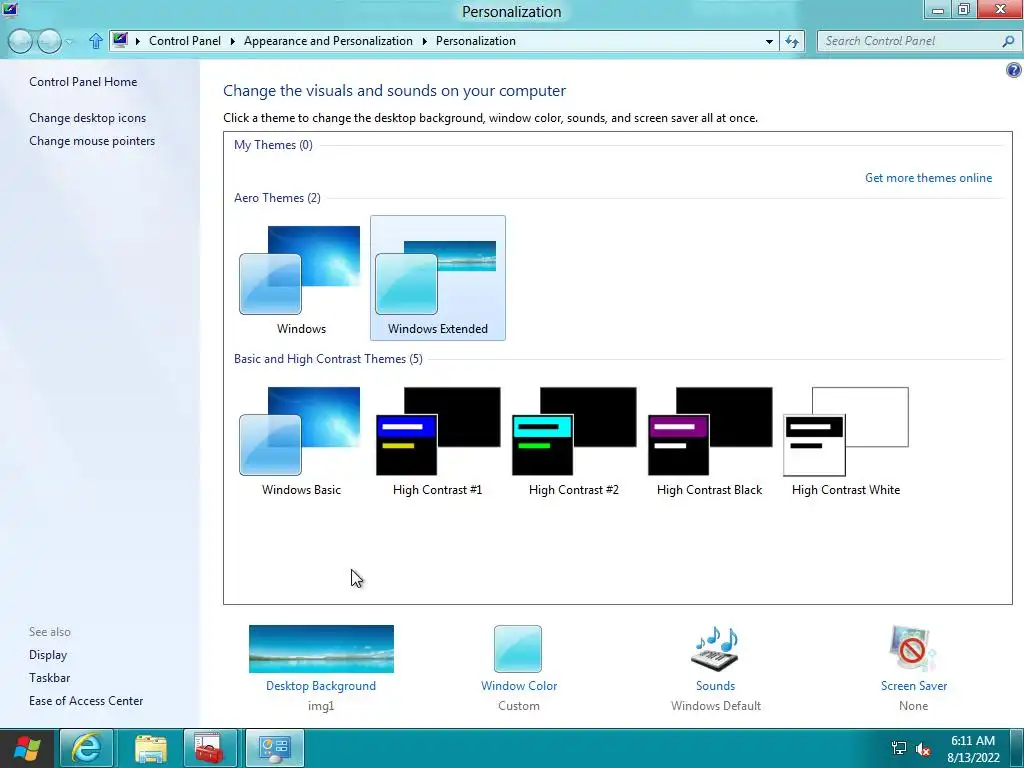
Task: Open the Start button
Action: [x=27, y=748]
